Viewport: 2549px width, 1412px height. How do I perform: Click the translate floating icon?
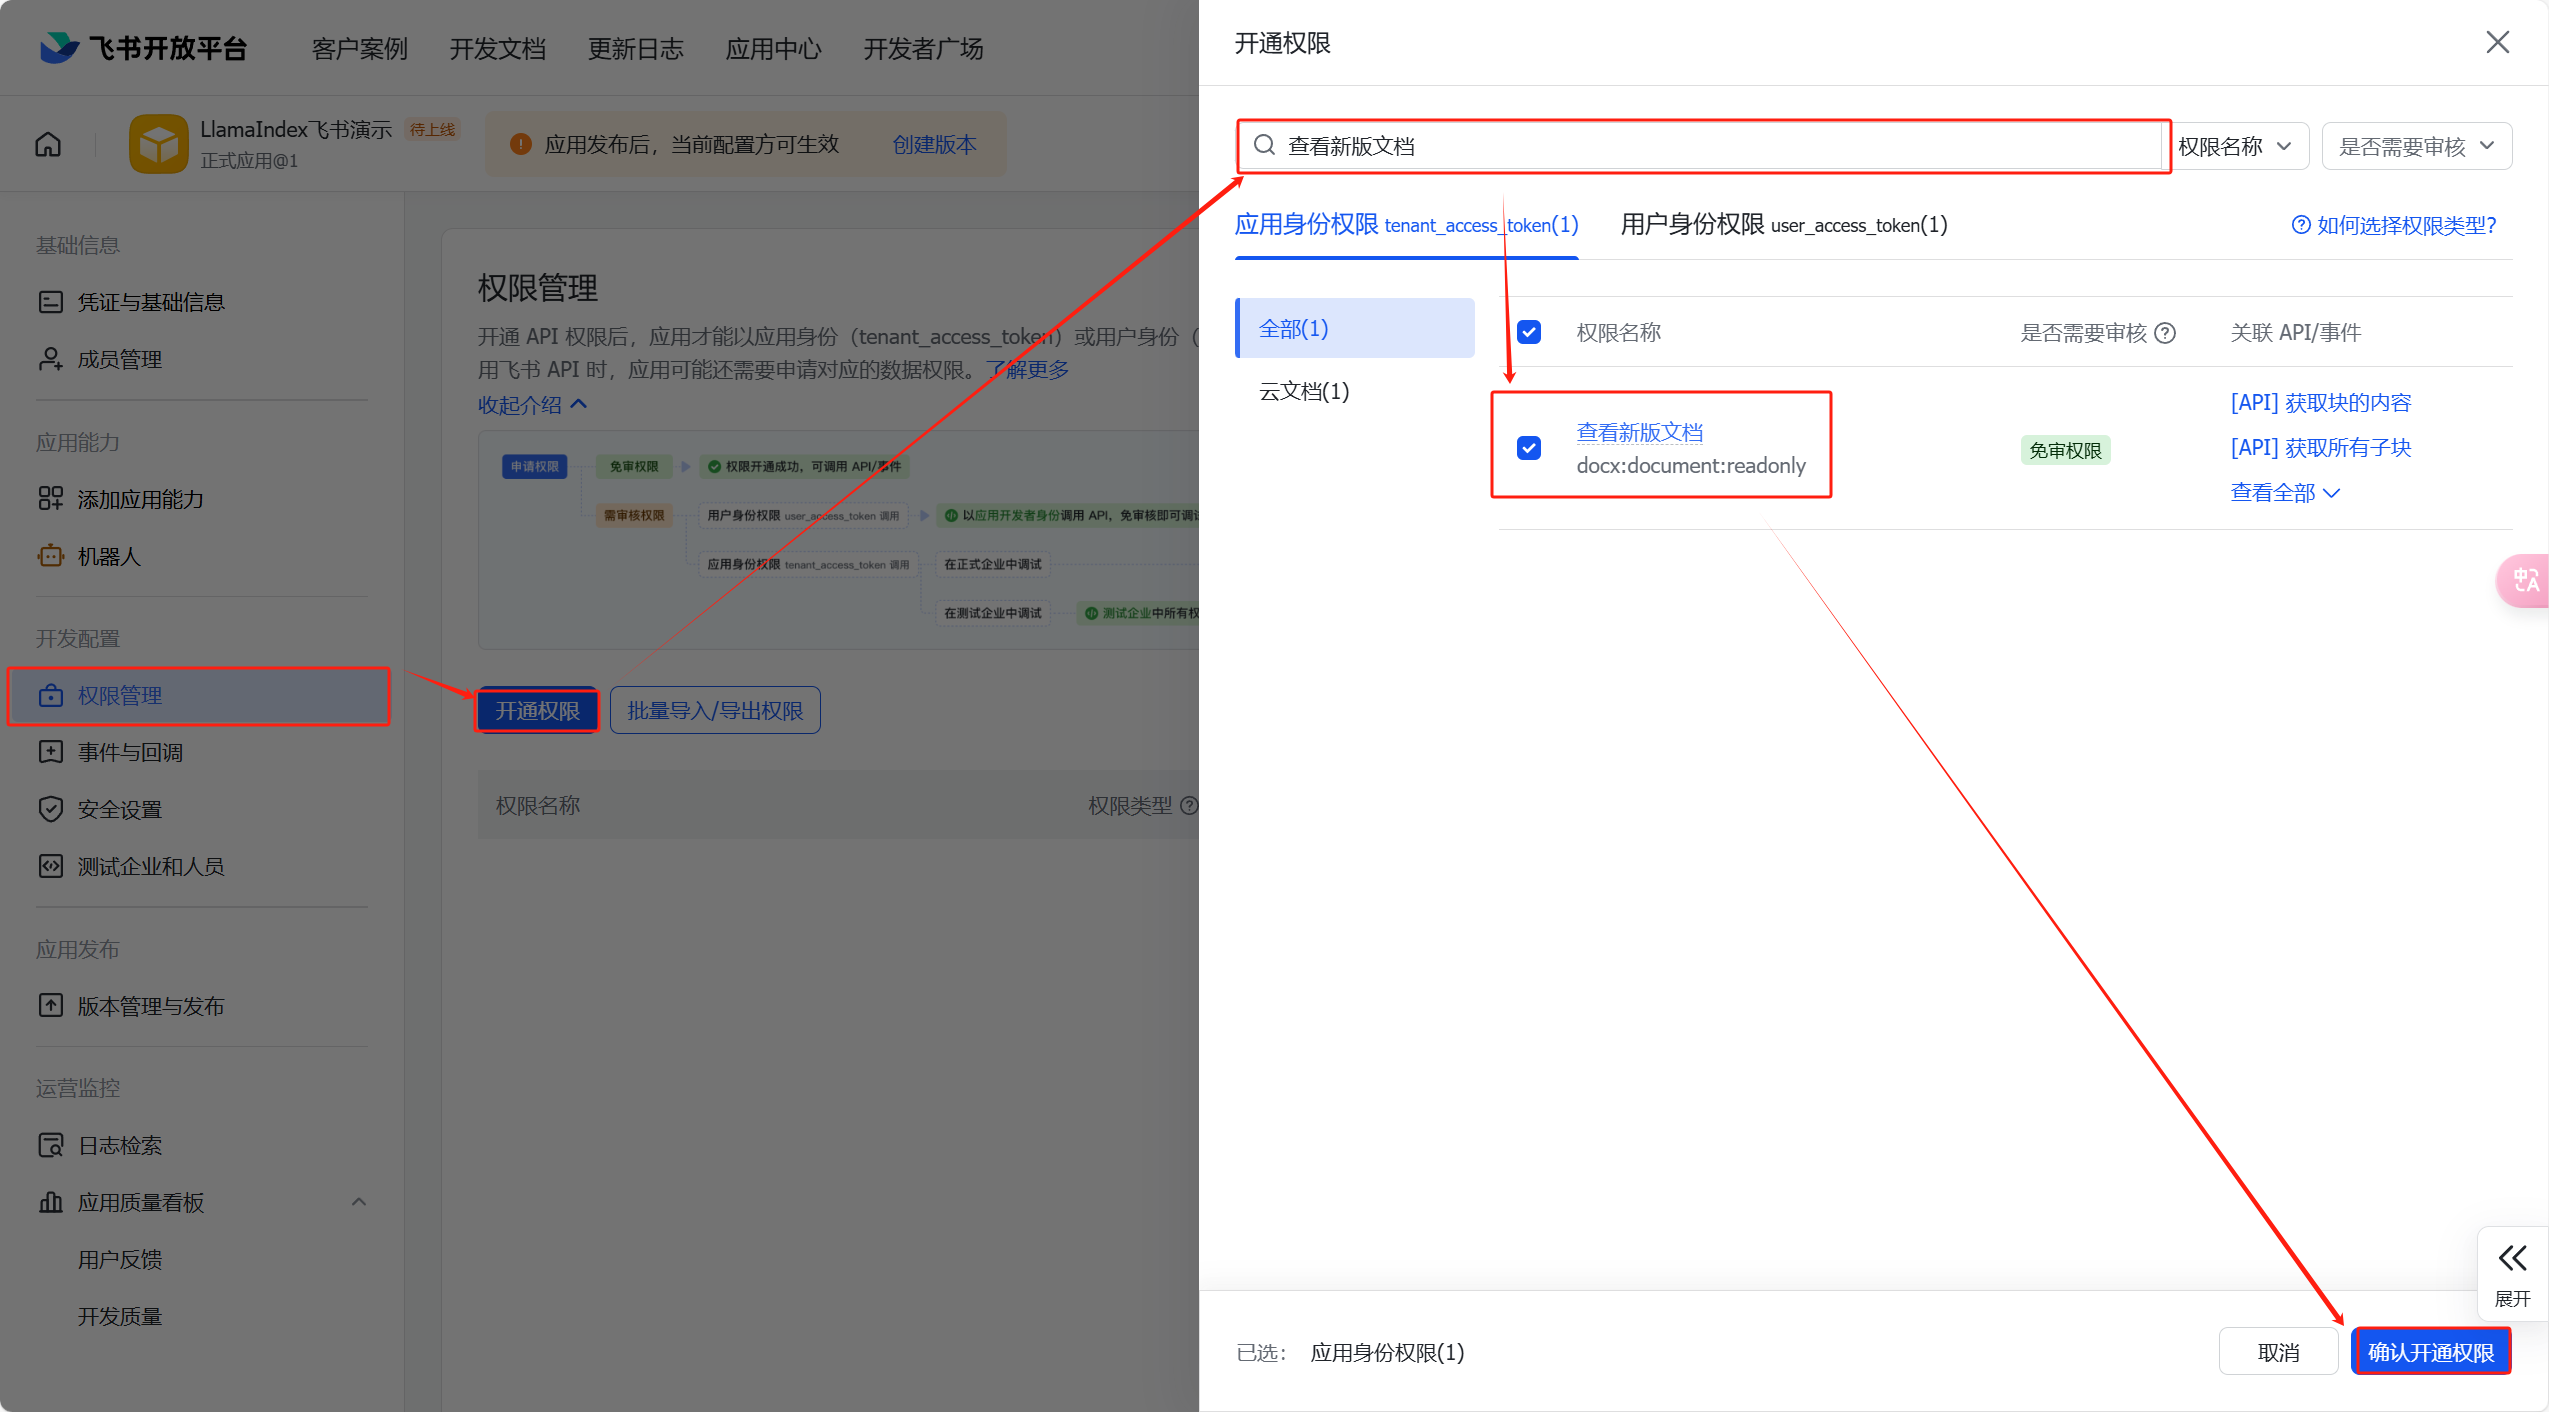point(2525,580)
